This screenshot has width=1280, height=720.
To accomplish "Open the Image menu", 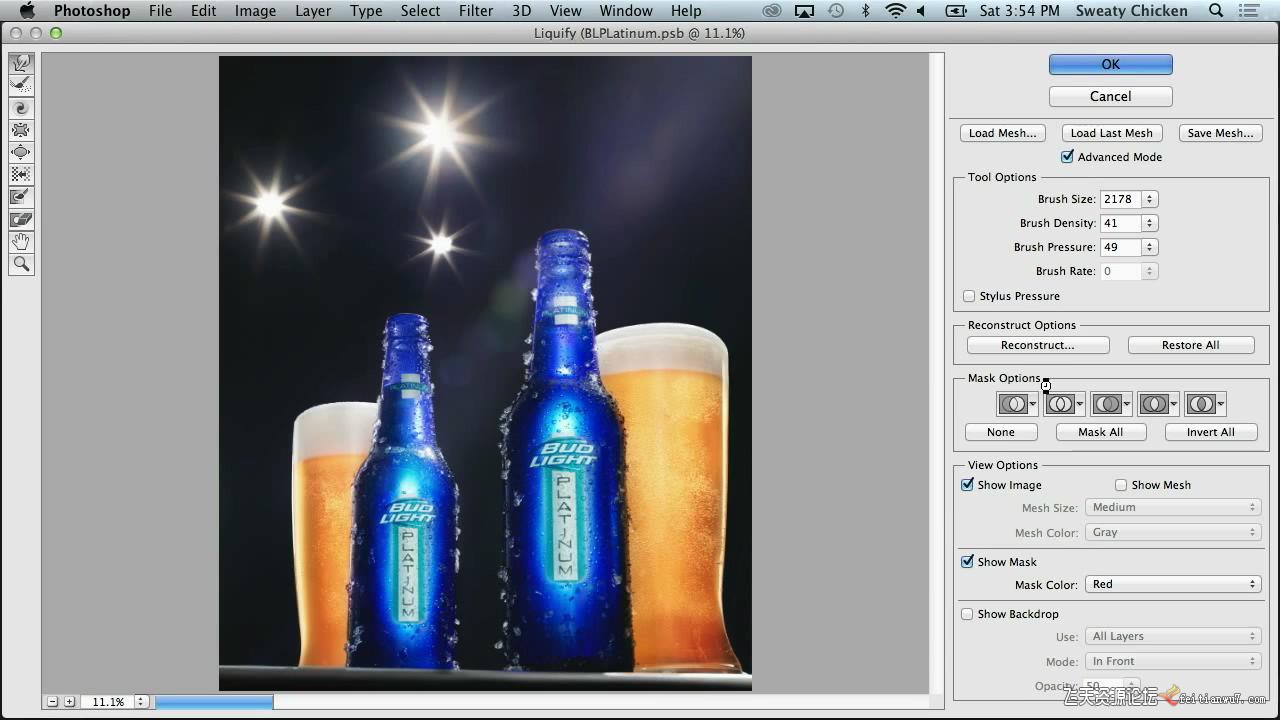I will [255, 11].
